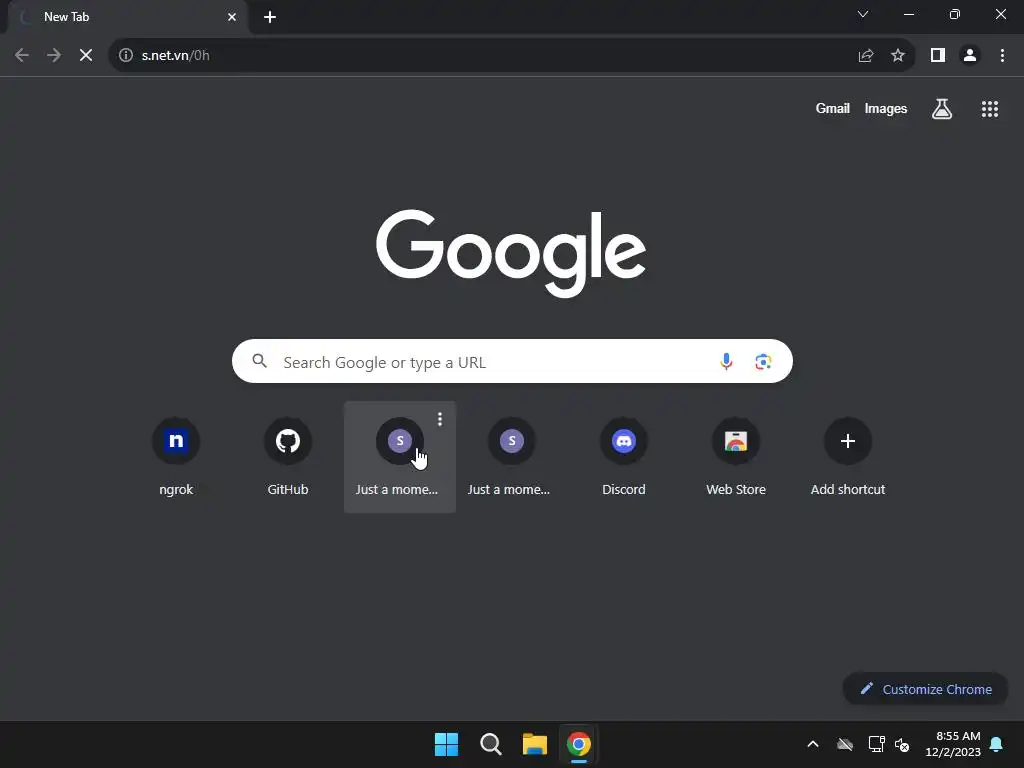Open more actions for hovered shortcut
1024x768 pixels.
pyautogui.click(x=440, y=419)
